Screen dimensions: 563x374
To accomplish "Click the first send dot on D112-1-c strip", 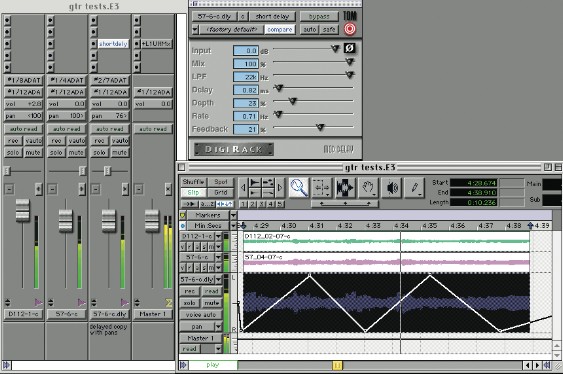I will [x=7, y=20].
